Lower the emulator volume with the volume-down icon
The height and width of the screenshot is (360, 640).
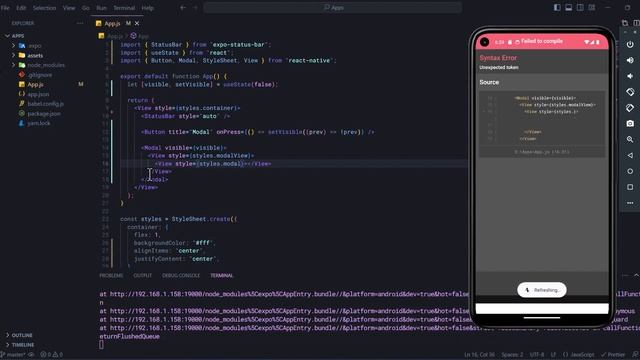click(630, 76)
